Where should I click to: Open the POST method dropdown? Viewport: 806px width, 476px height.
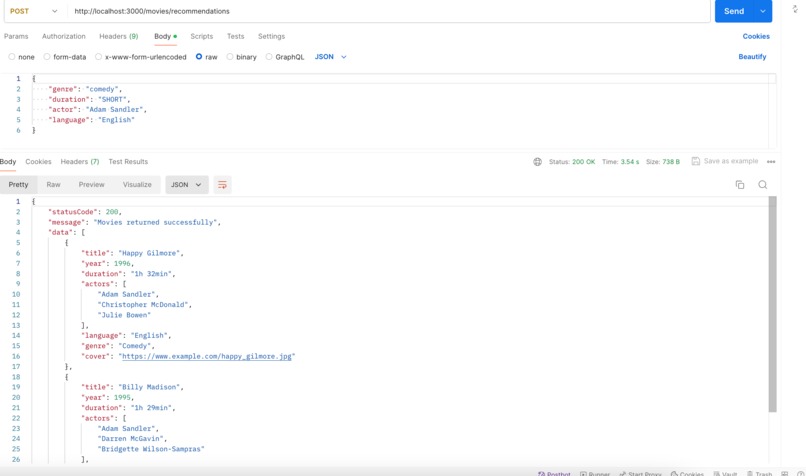pos(33,11)
